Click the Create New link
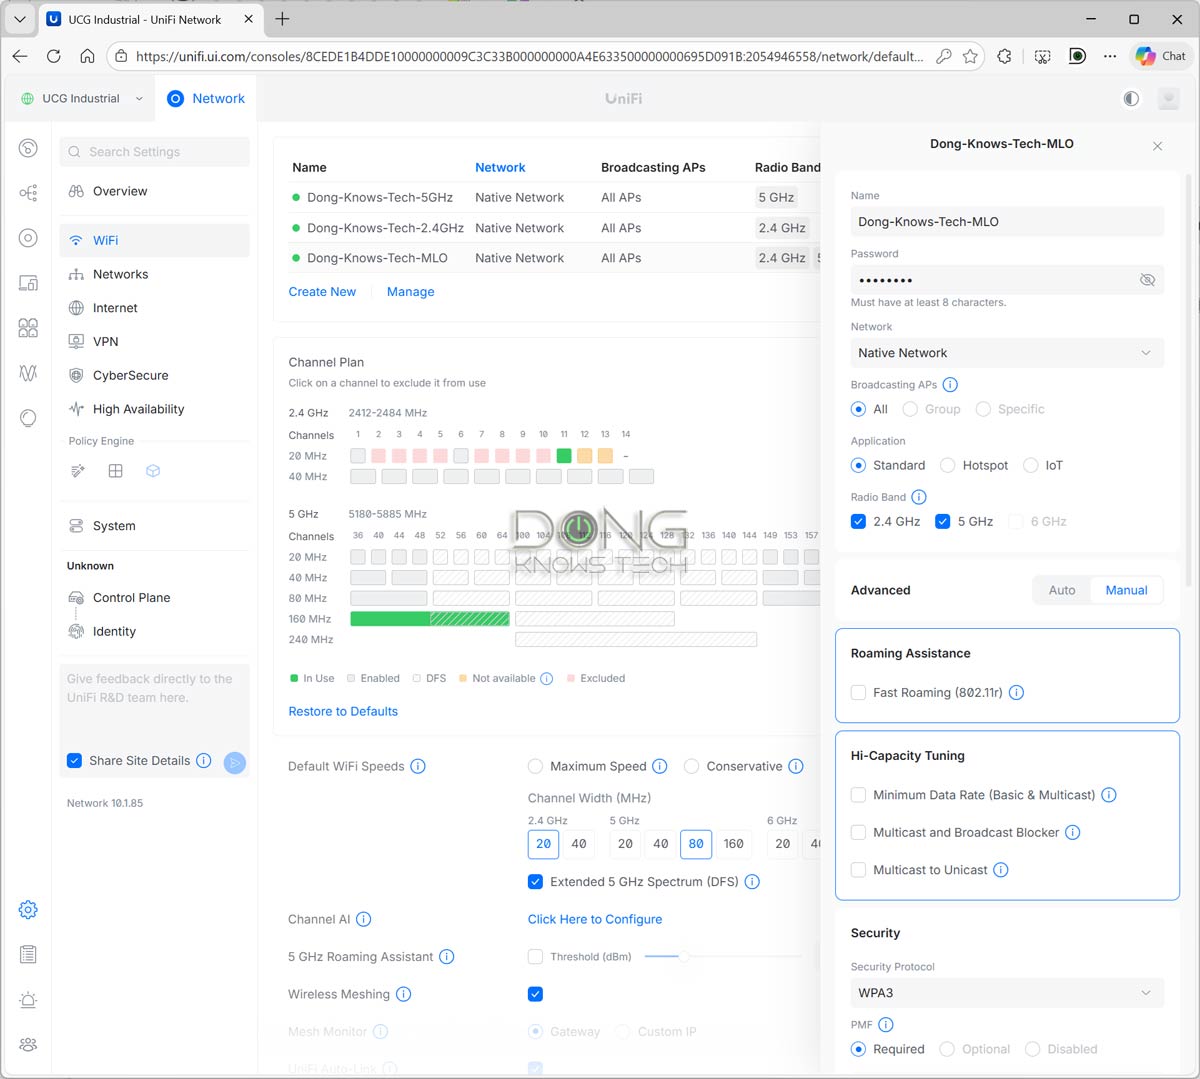 (322, 291)
